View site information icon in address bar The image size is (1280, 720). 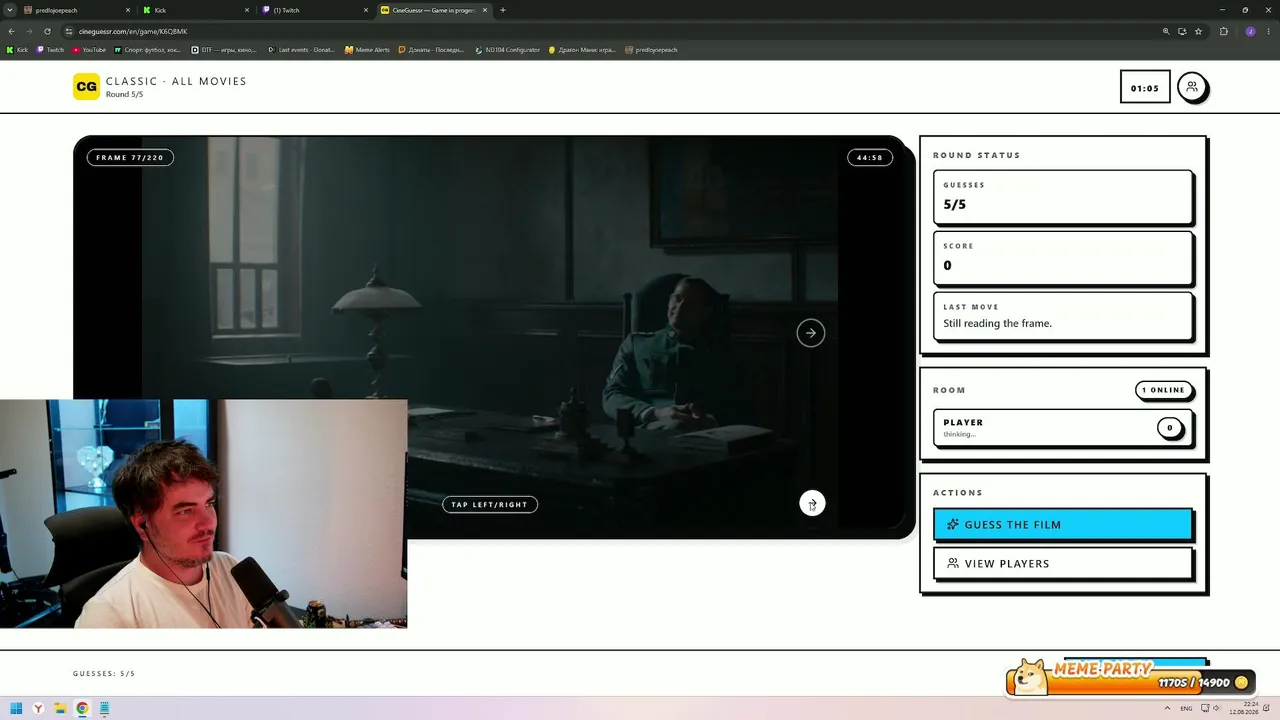point(69,31)
